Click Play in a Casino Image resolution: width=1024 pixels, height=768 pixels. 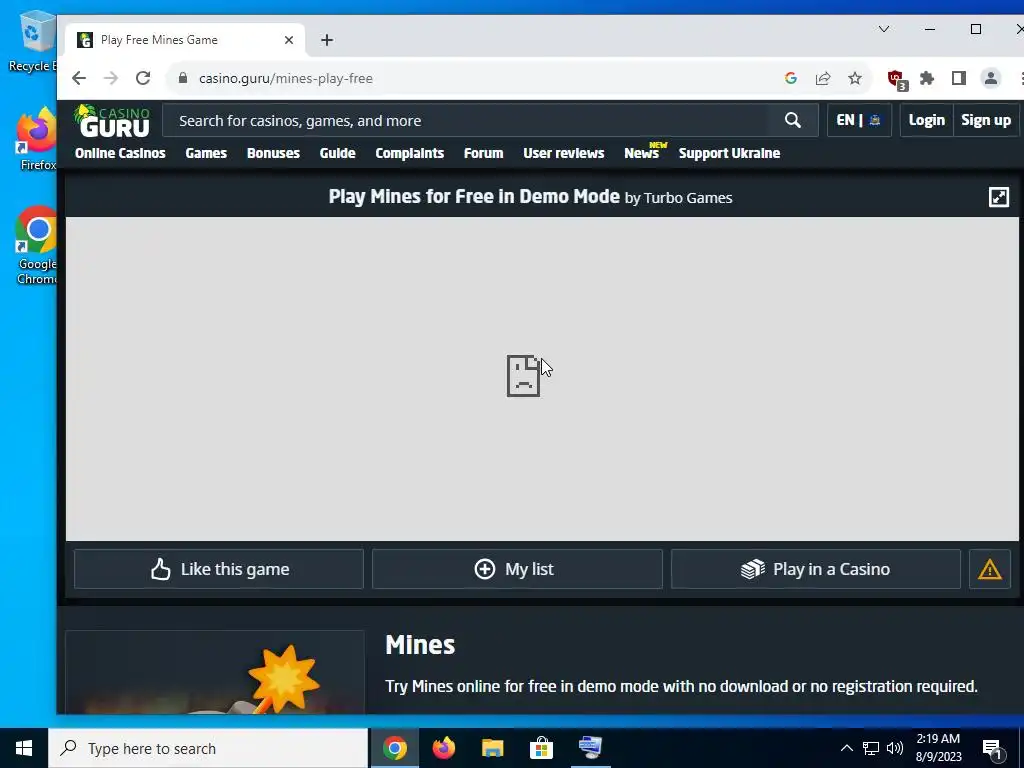(816, 569)
